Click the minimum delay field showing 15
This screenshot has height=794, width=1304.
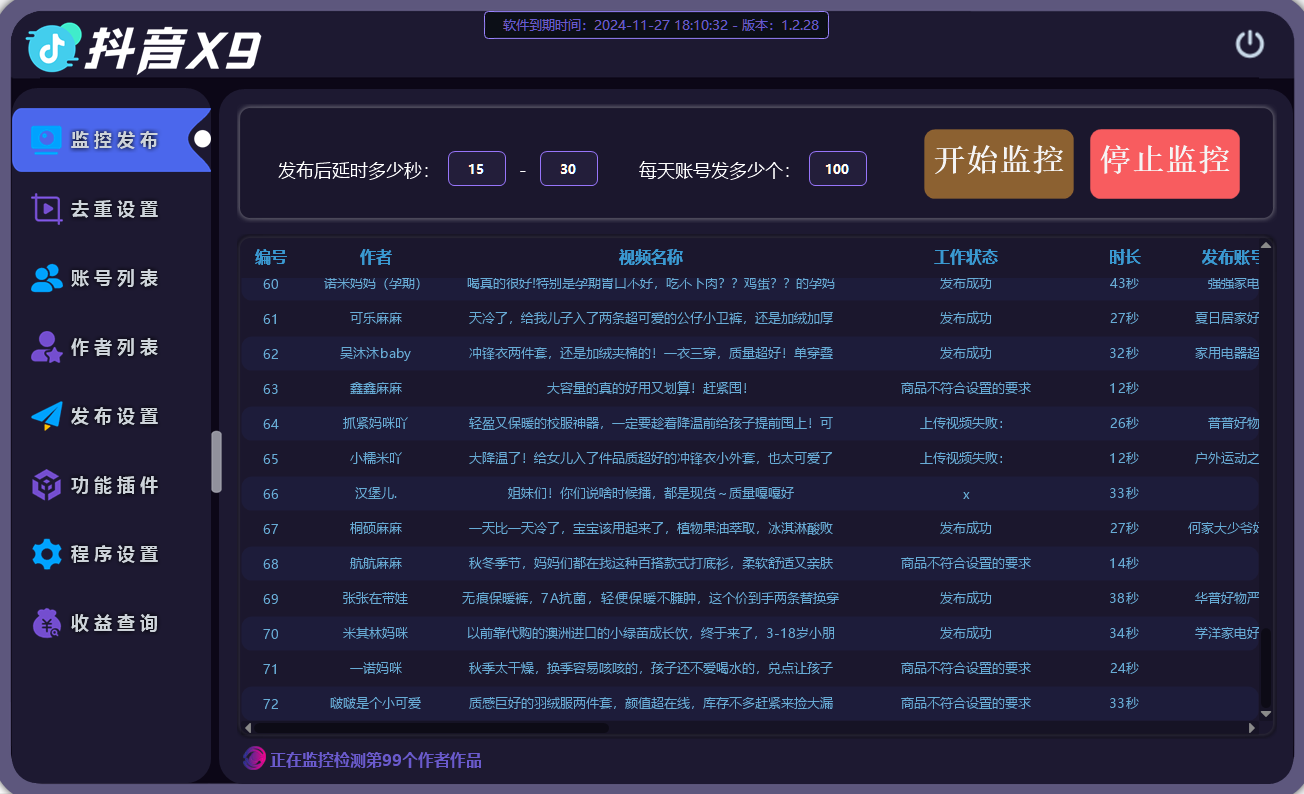click(x=476, y=169)
